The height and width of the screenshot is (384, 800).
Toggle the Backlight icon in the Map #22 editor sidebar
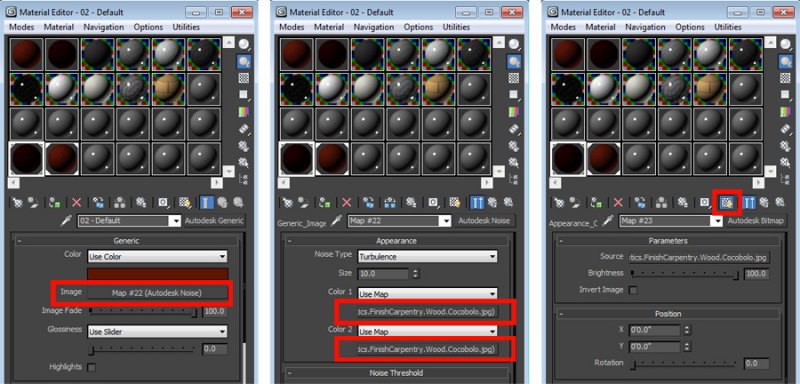(x=514, y=62)
